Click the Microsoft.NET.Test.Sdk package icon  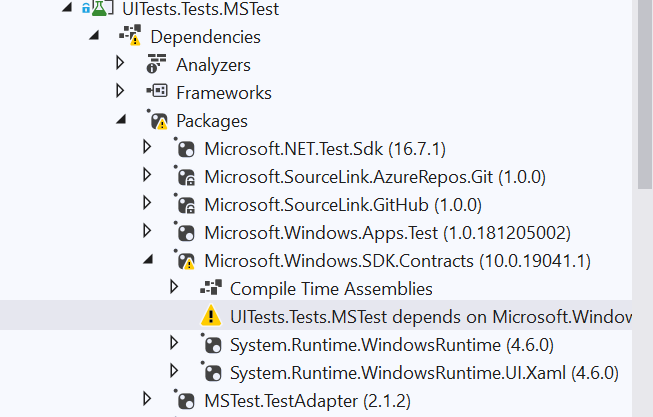coord(184,149)
